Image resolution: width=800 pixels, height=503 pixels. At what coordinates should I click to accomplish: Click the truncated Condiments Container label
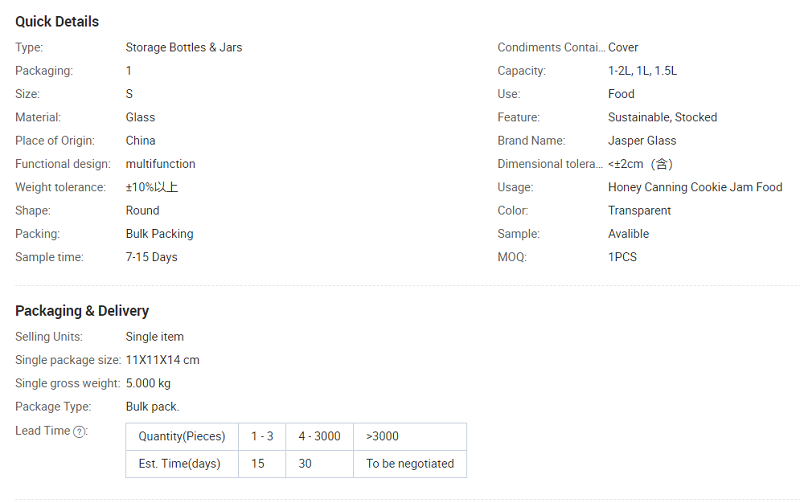click(x=551, y=47)
